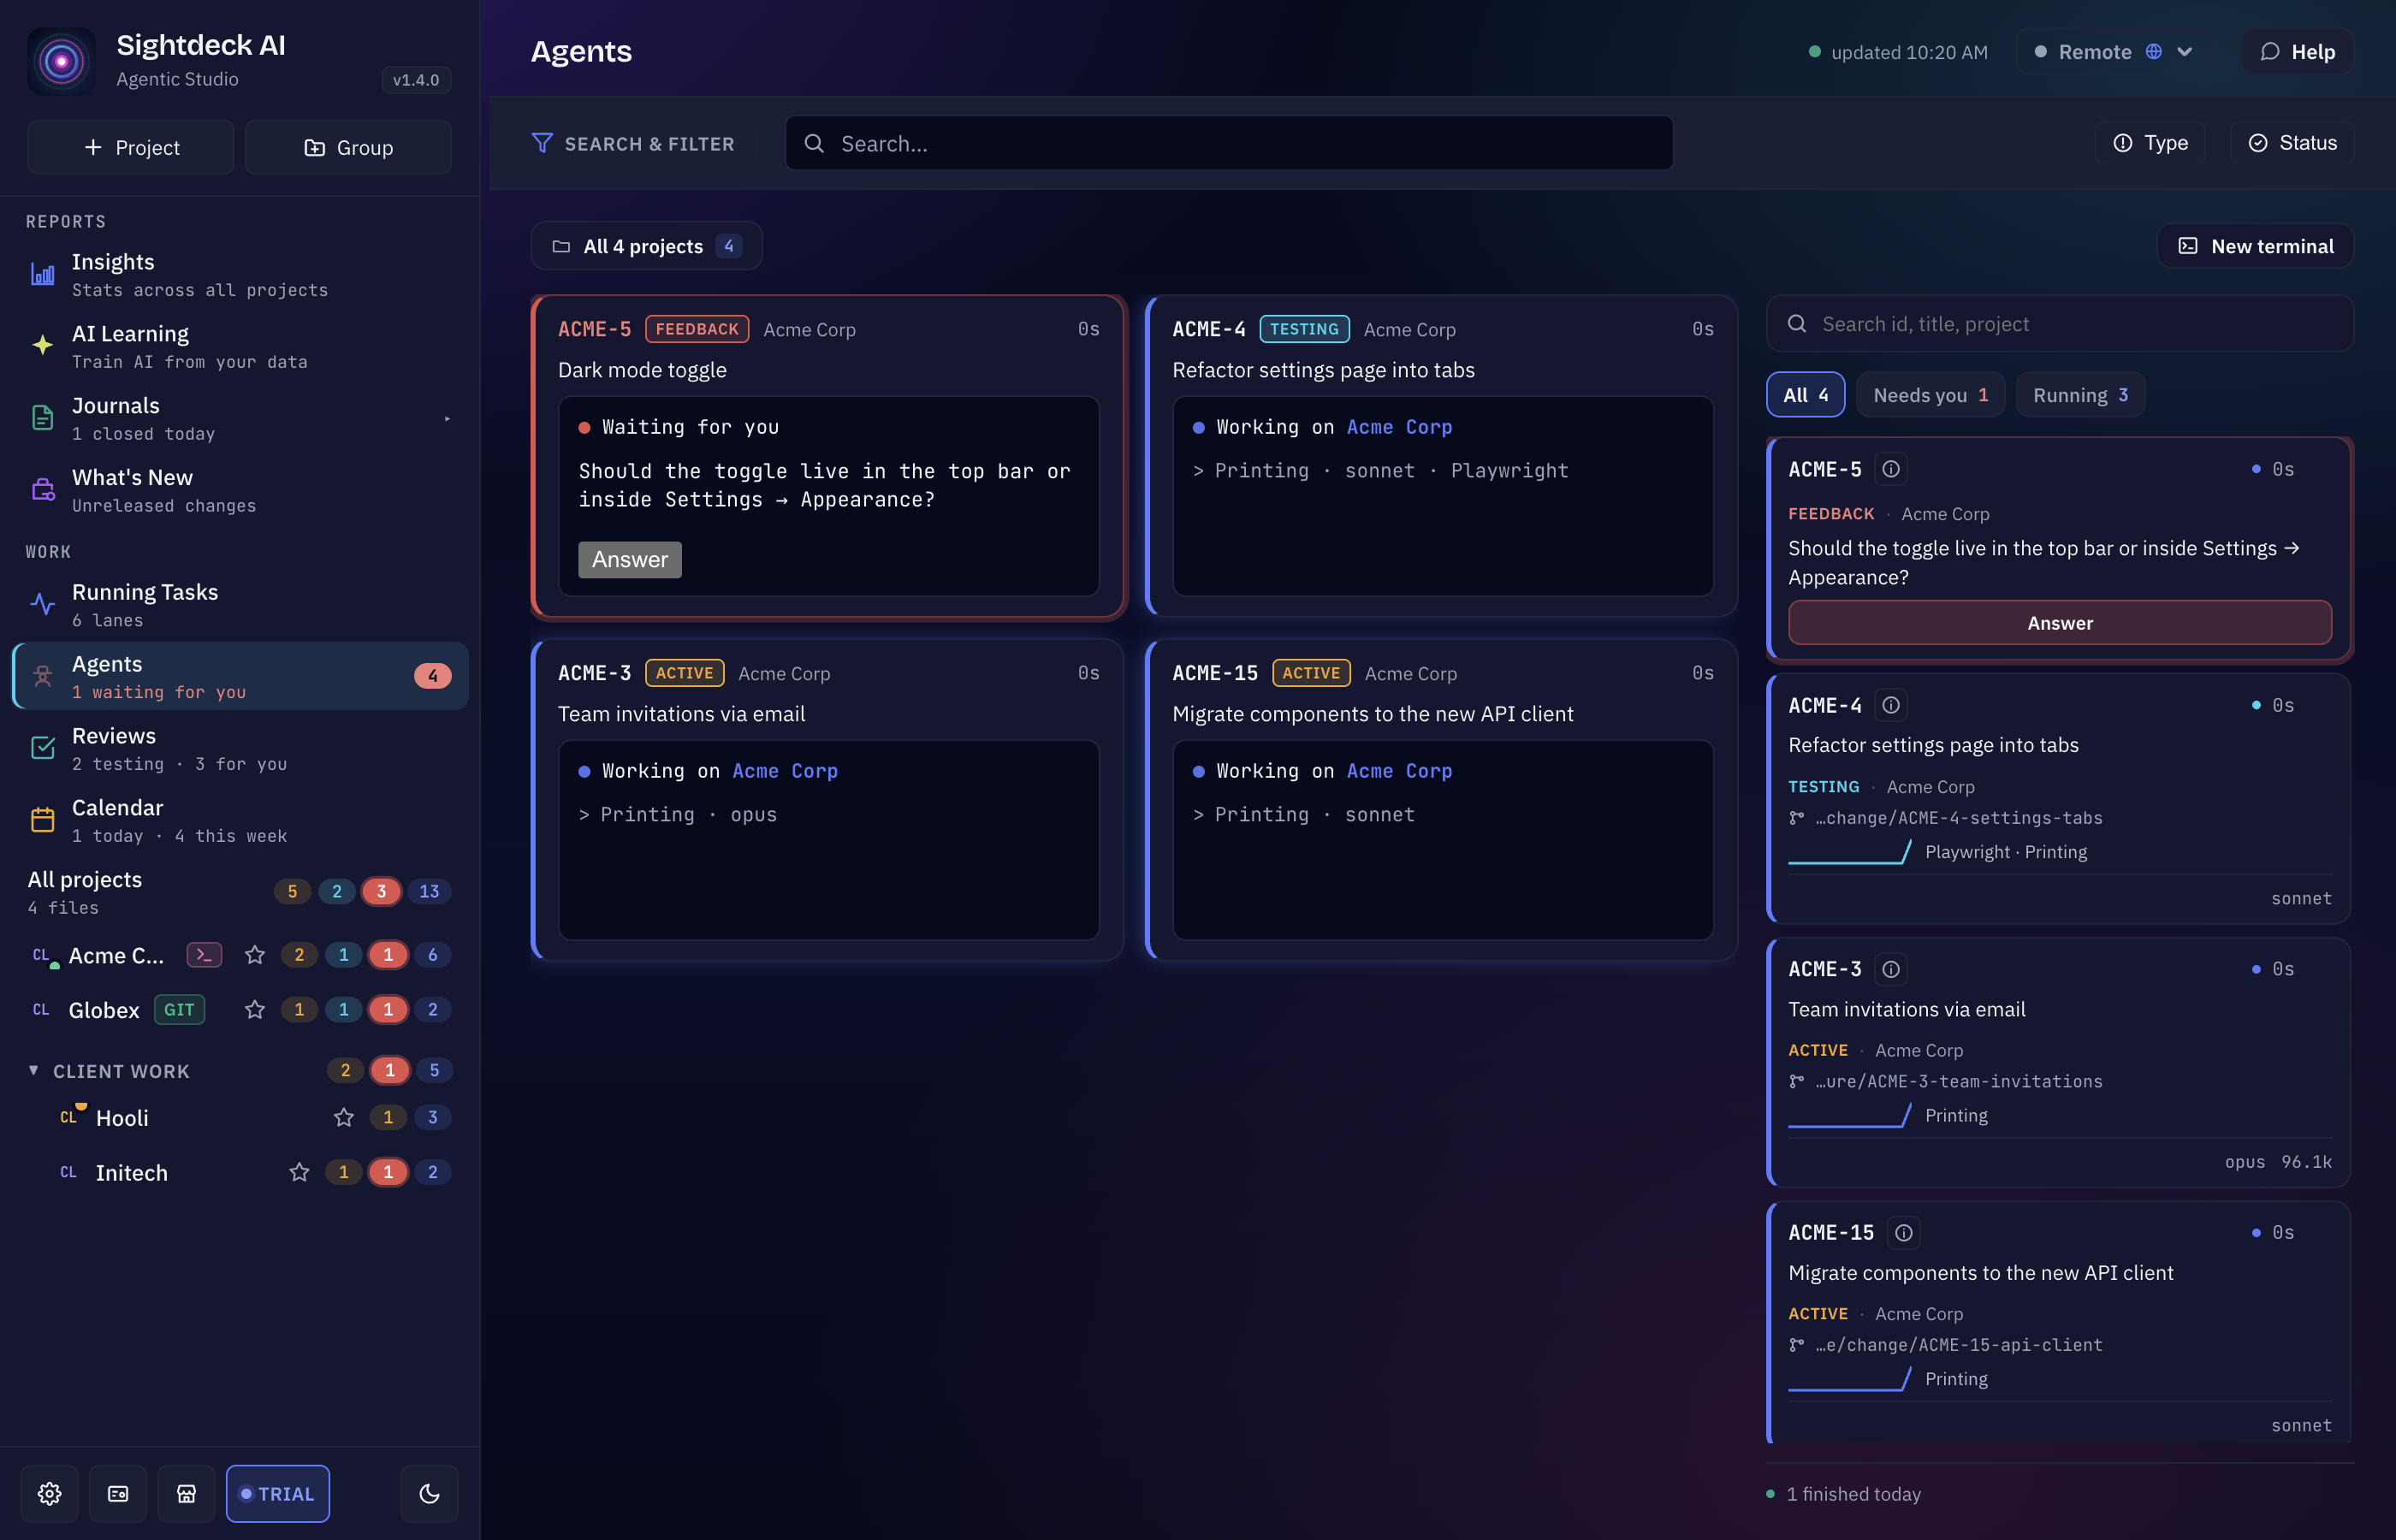The width and height of the screenshot is (2396, 1540).
Task: Open the Remote connection dropdown
Action: click(x=2114, y=52)
